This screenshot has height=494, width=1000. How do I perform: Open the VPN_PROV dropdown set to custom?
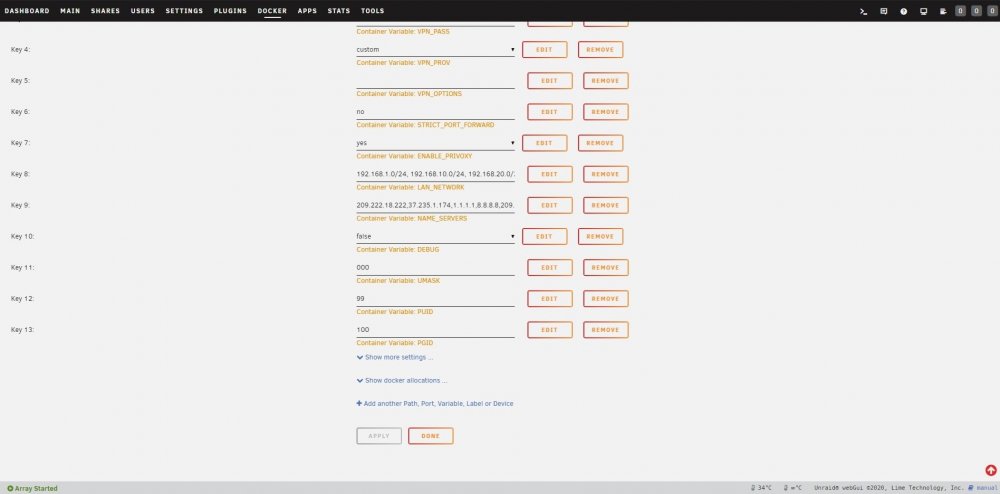click(436, 50)
